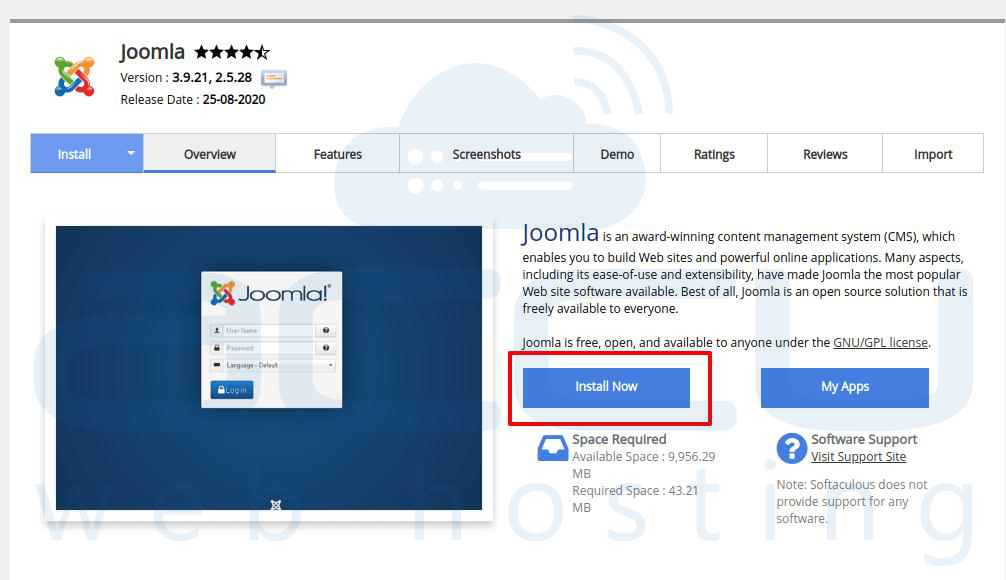Image resolution: width=1006 pixels, height=580 pixels.
Task: Open the Features tab
Action: pyautogui.click(x=337, y=154)
